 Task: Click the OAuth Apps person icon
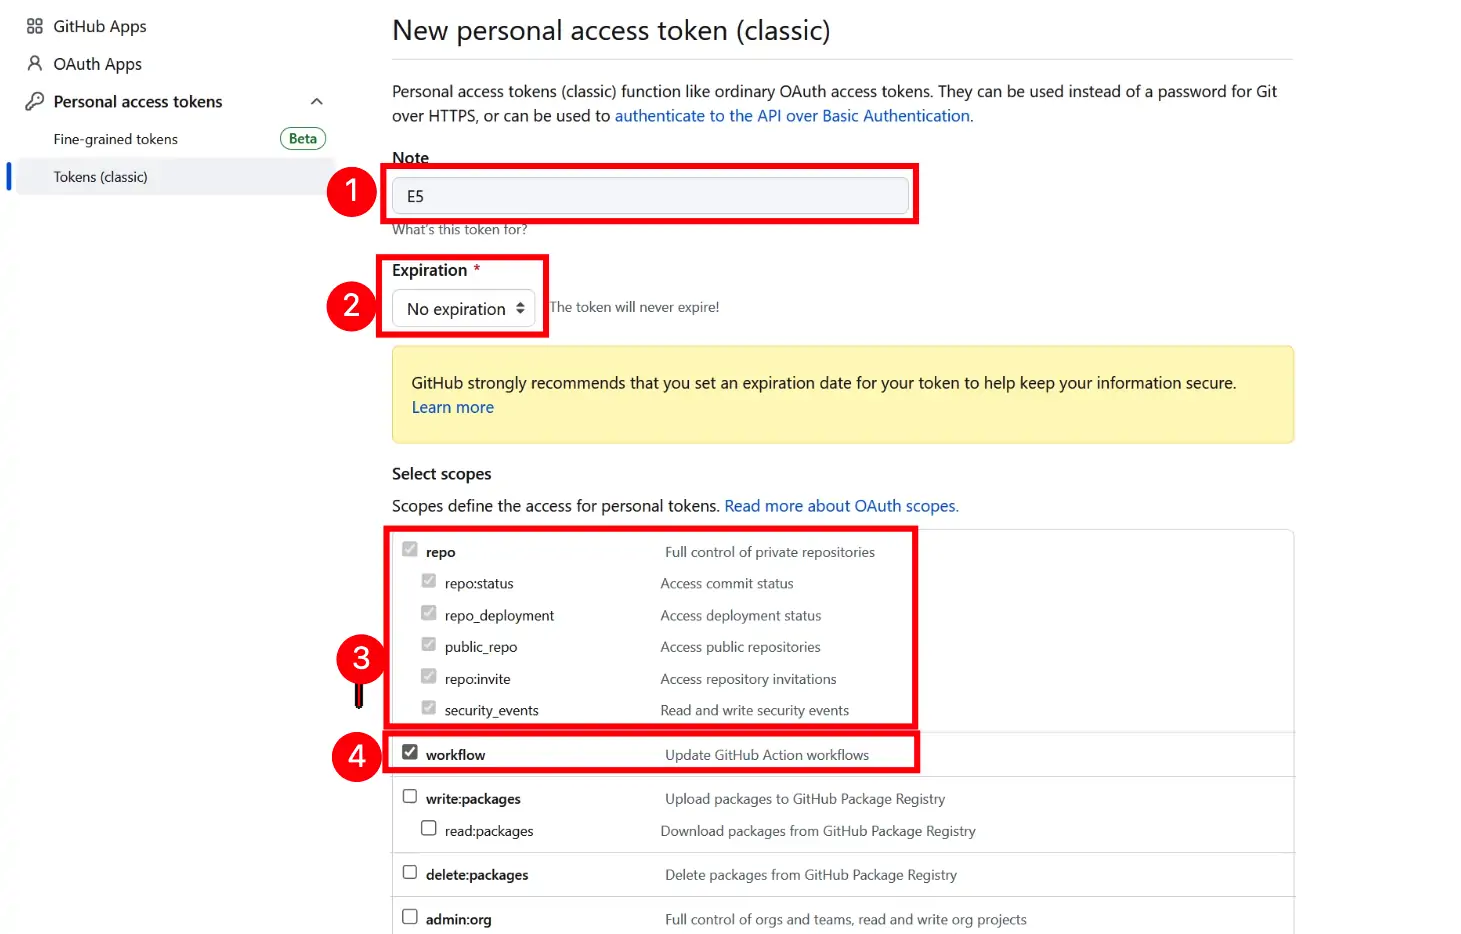pyautogui.click(x=34, y=63)
